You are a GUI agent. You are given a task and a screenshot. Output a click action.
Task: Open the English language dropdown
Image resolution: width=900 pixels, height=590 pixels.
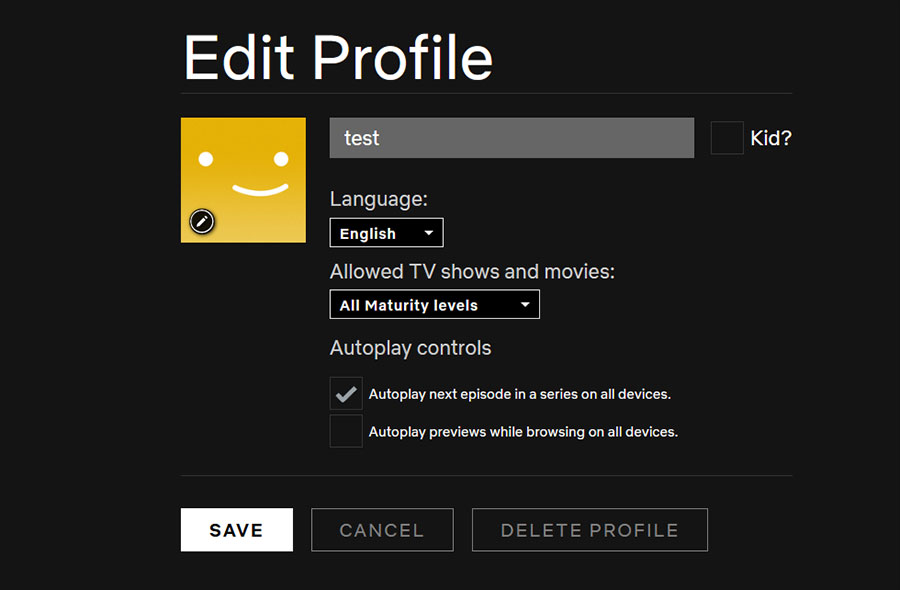coord(386,233)
